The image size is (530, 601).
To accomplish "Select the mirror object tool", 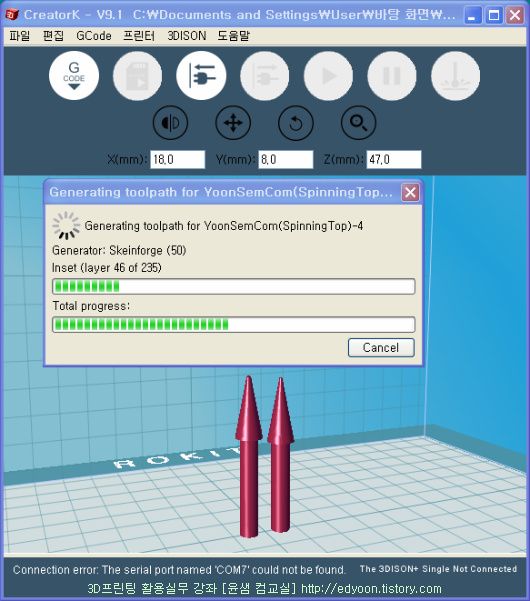I will tap(171, 123).
